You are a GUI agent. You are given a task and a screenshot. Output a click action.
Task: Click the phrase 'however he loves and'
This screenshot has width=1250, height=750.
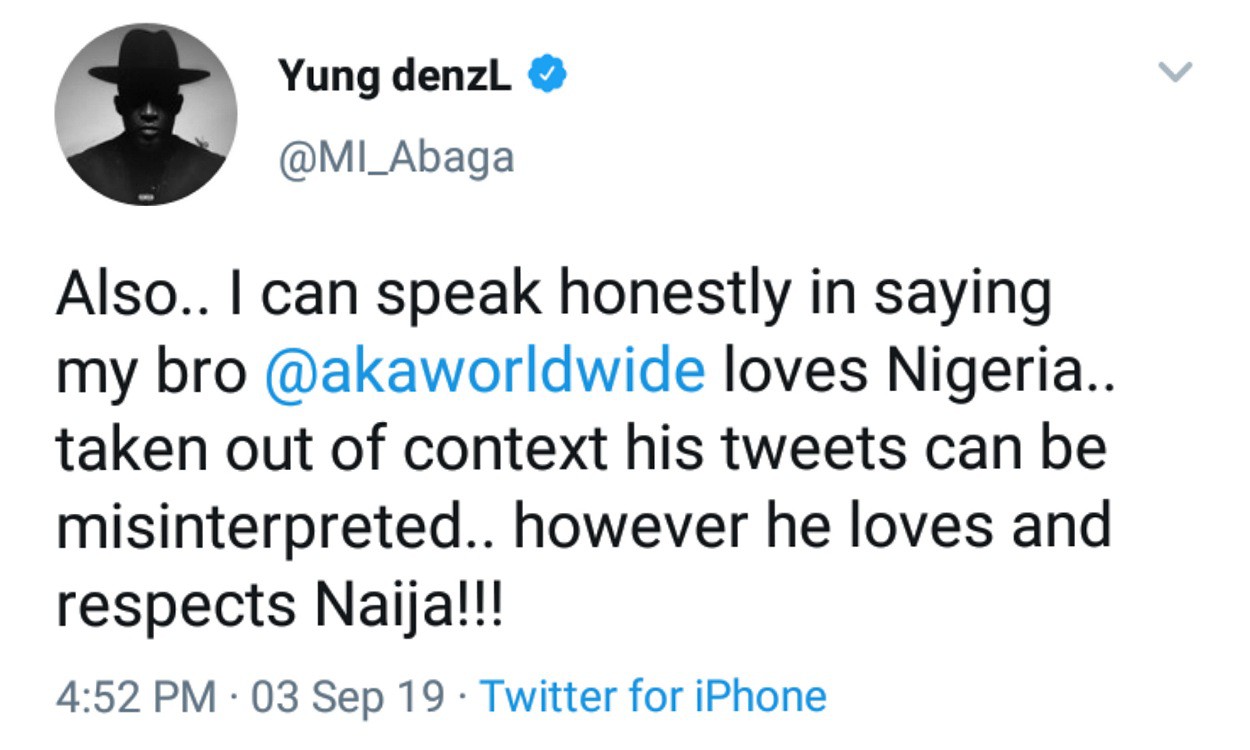click(x=812, y=524)
